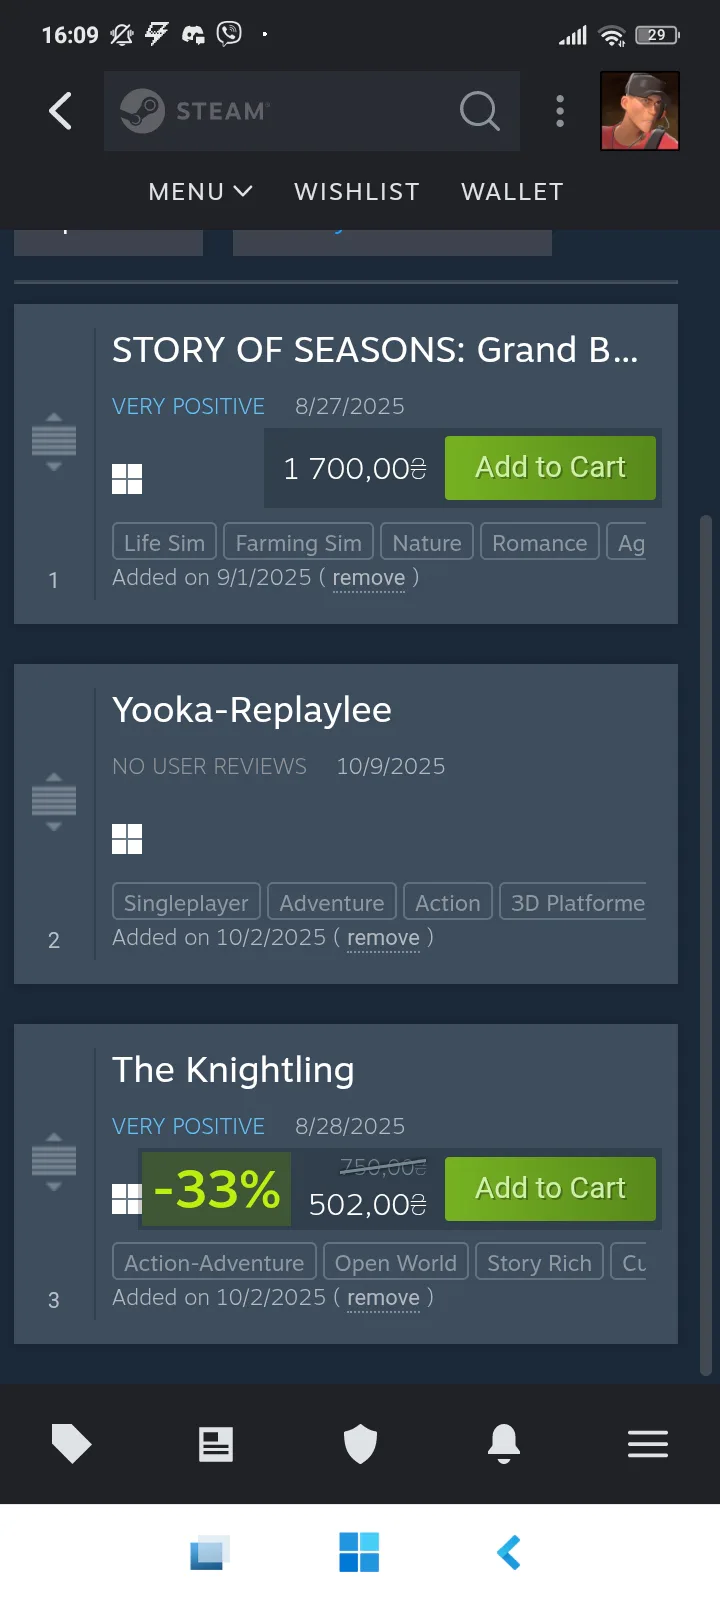Go to the WISHLIST tab
The height and width of the screenshot is (1600, 720).
(x=357, y=191)
